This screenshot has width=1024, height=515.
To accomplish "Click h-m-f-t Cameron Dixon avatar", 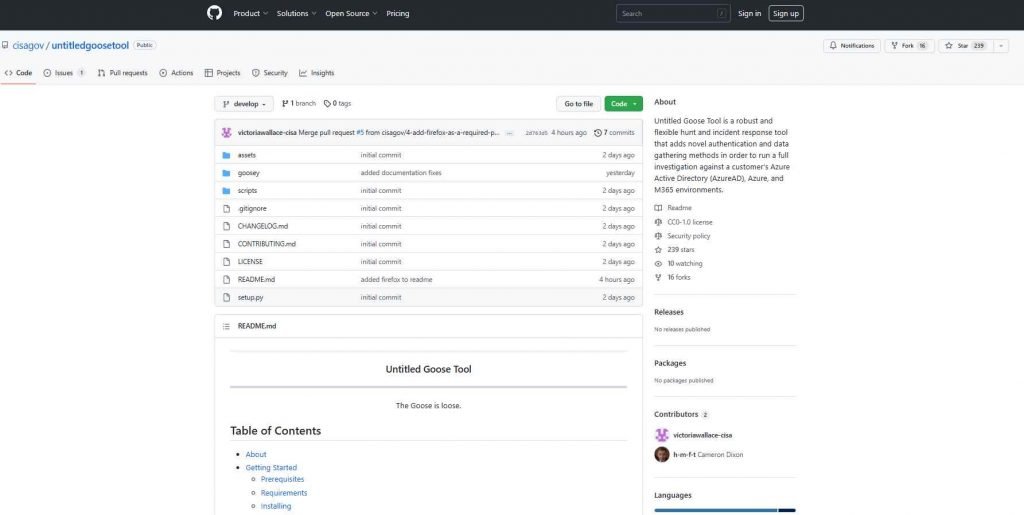I will (662, 454).
